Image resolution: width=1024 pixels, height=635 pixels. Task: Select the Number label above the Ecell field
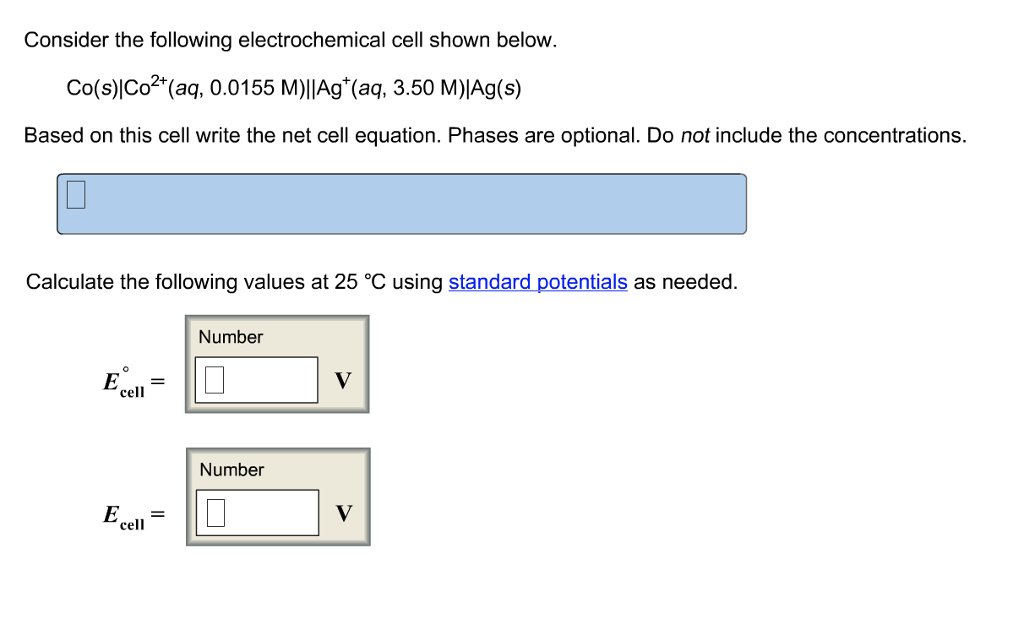point(230,470)
